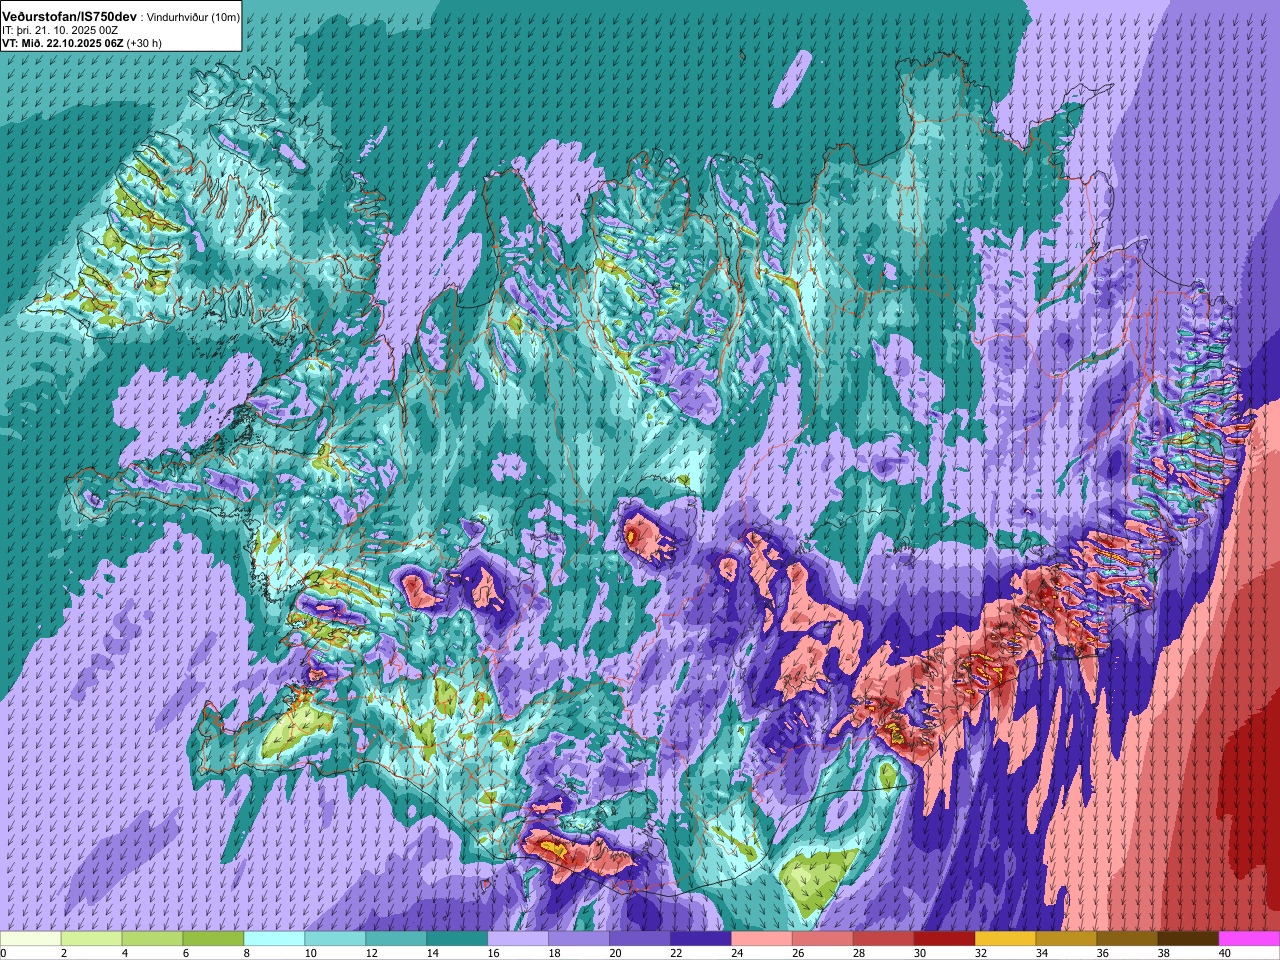The width and height of the screenshot is (1280, 960).
Task: Pick the mustard 34–36 legend swatch
Action: (1067, 939)
